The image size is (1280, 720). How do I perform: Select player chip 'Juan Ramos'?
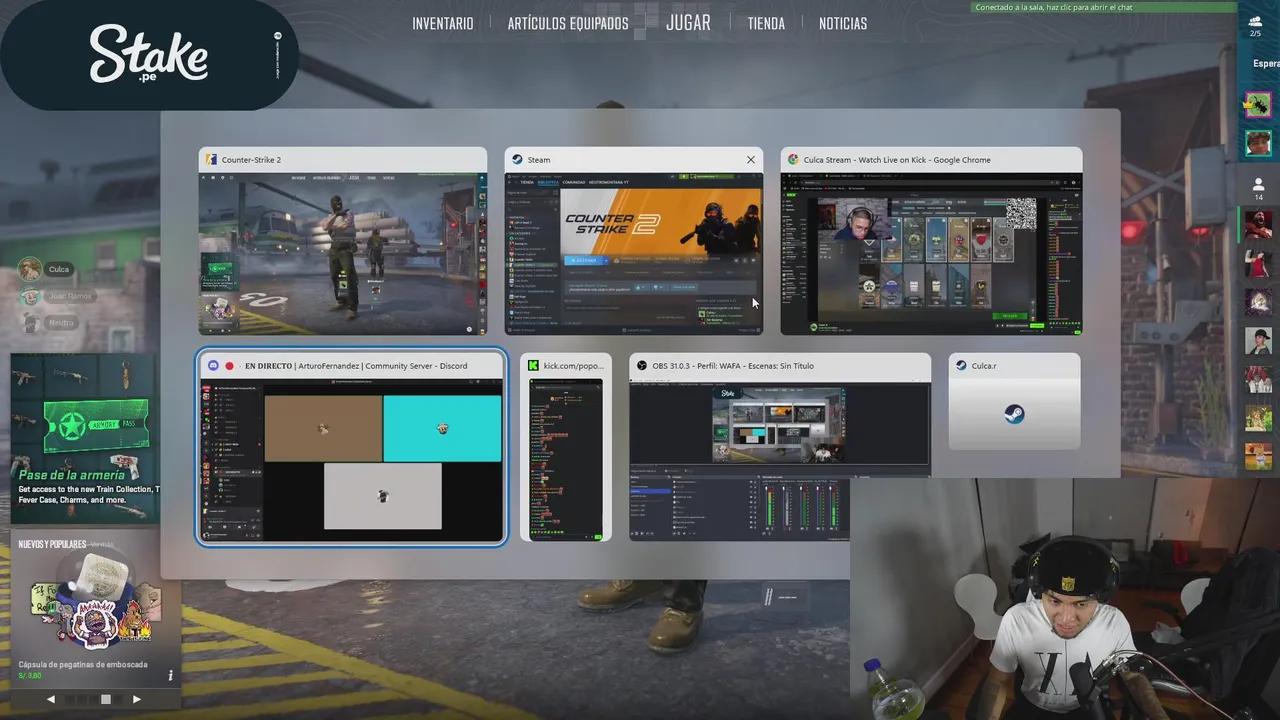57,296
